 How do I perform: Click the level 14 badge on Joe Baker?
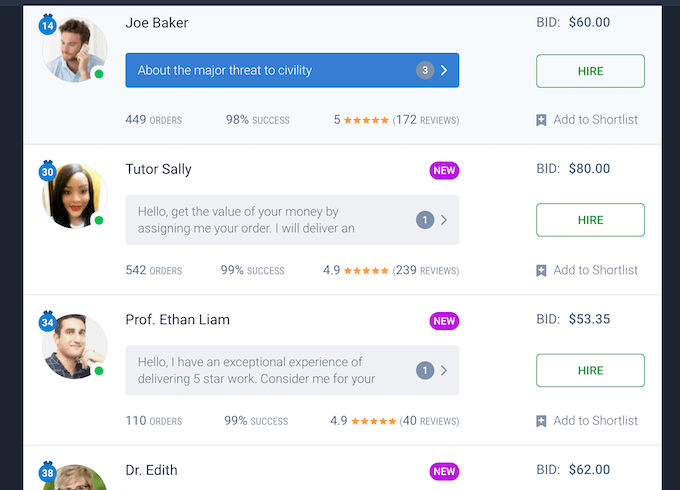(48, 24)
